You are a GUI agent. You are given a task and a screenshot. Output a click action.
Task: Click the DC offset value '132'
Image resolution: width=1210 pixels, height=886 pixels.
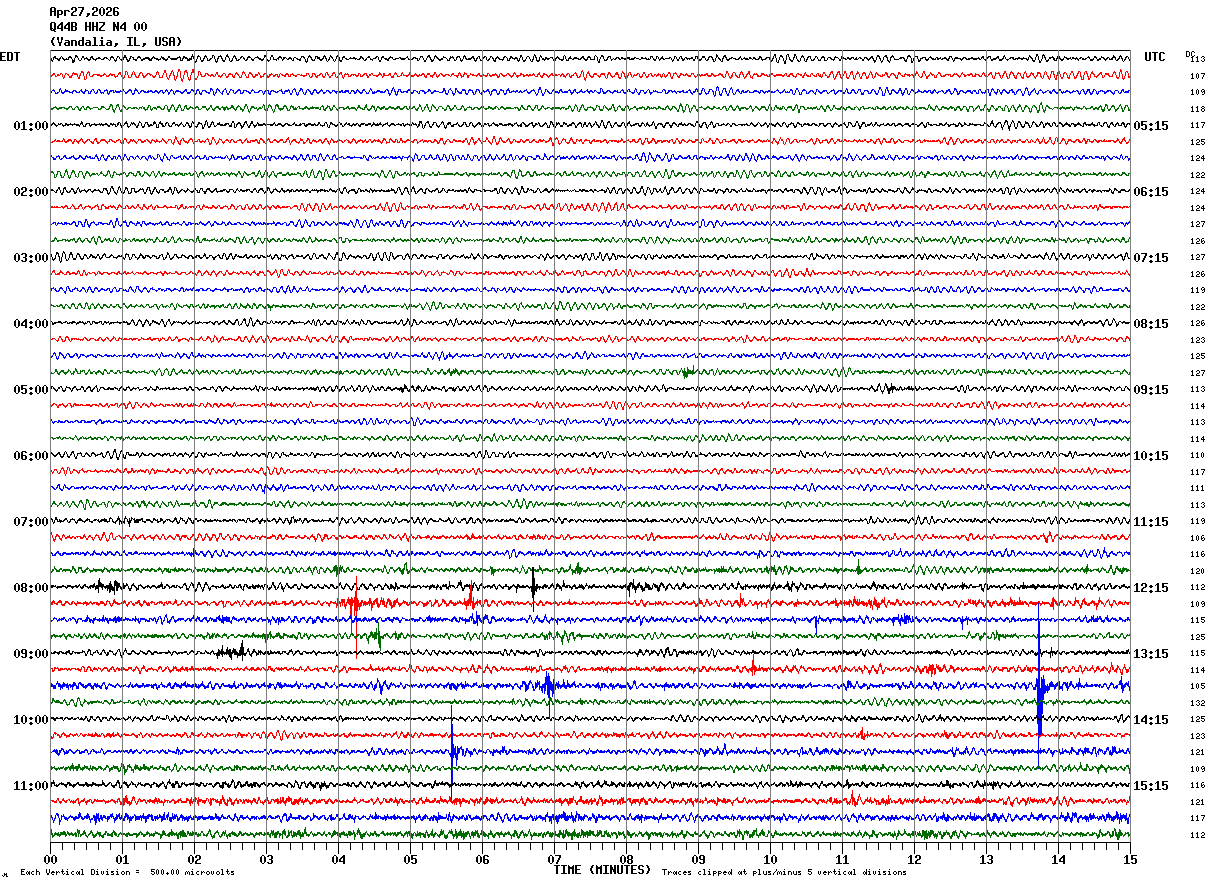(x=1197, y=703)
